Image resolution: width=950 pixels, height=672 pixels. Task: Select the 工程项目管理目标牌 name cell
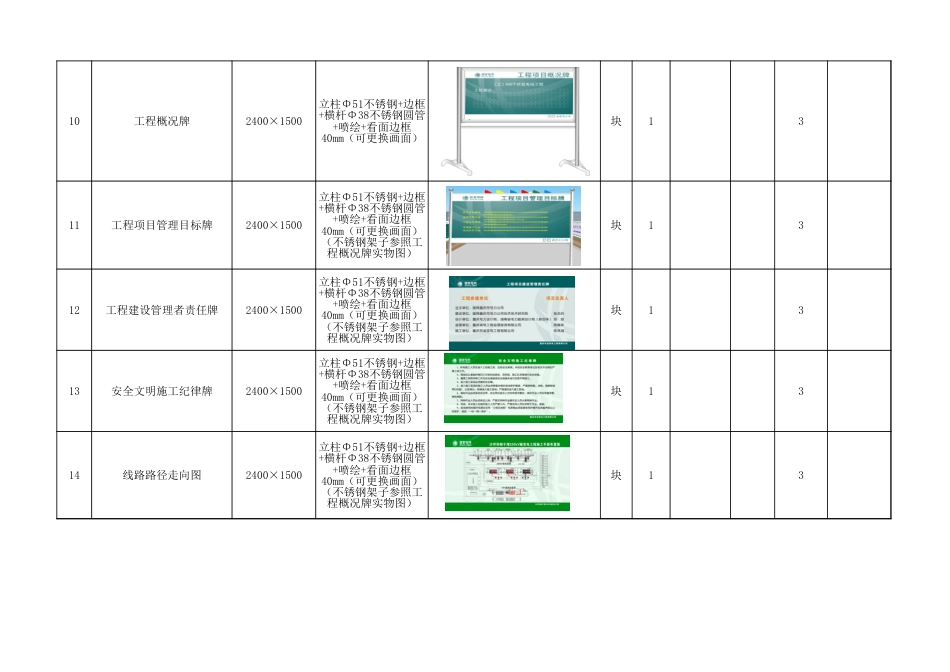(160, 225)
